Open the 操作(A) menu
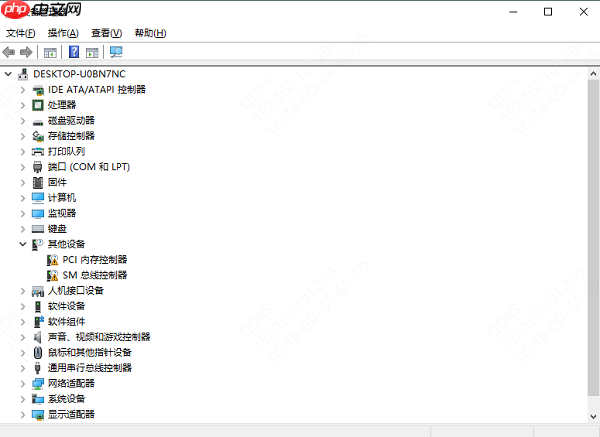600x437 pixels. pos(63,33)
